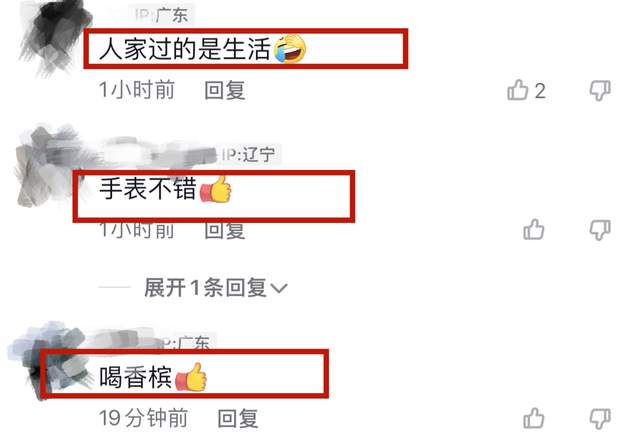Like the 手表不错 comment
The height and width of the screenshot is (435, 640).
[x=534, y=230]
